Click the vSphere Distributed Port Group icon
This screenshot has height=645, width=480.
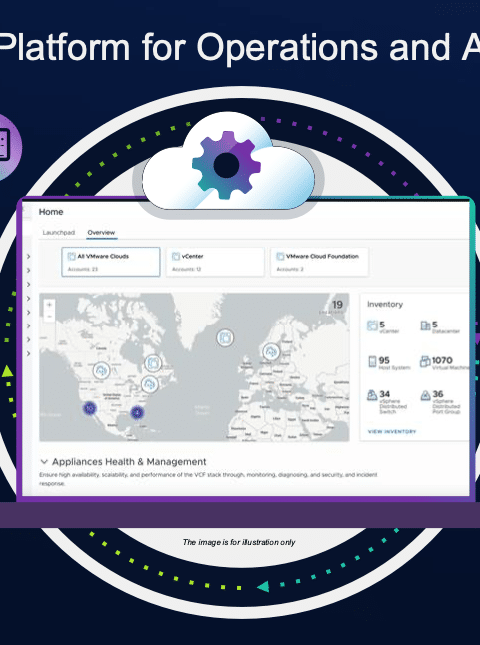coord(425,395)
